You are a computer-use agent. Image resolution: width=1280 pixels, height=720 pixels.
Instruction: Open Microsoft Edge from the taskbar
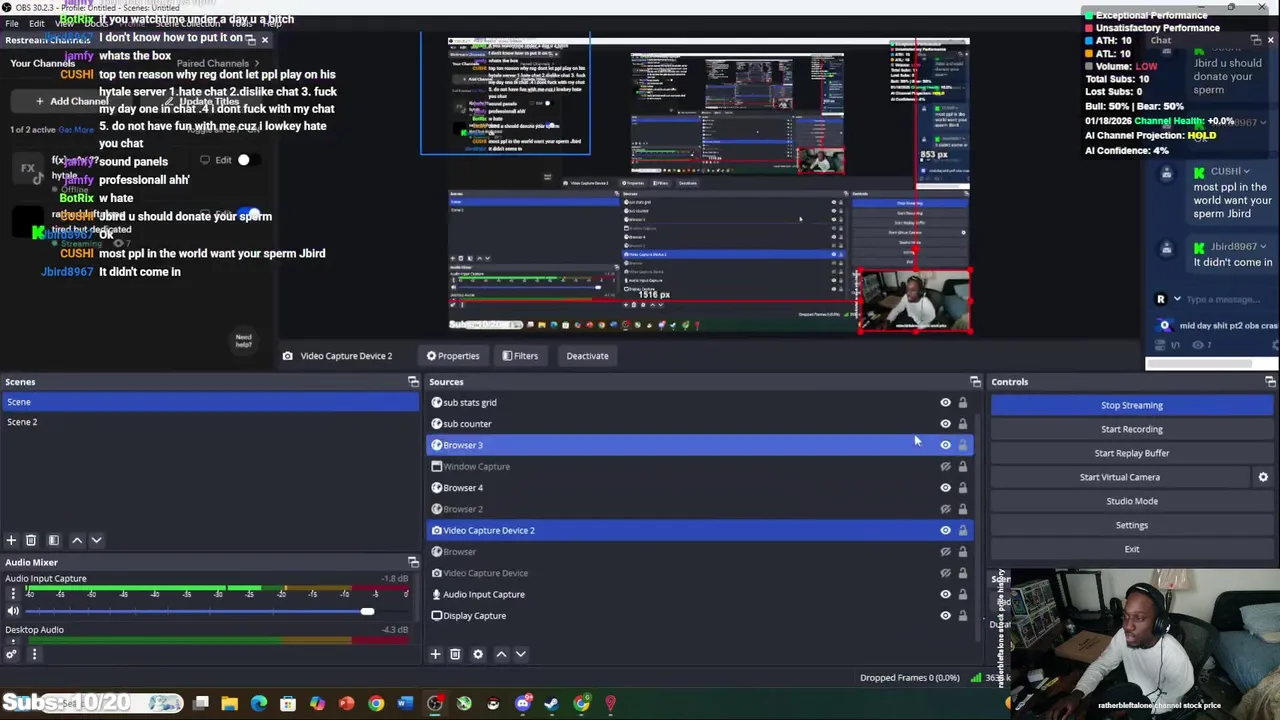pos(259,704)
